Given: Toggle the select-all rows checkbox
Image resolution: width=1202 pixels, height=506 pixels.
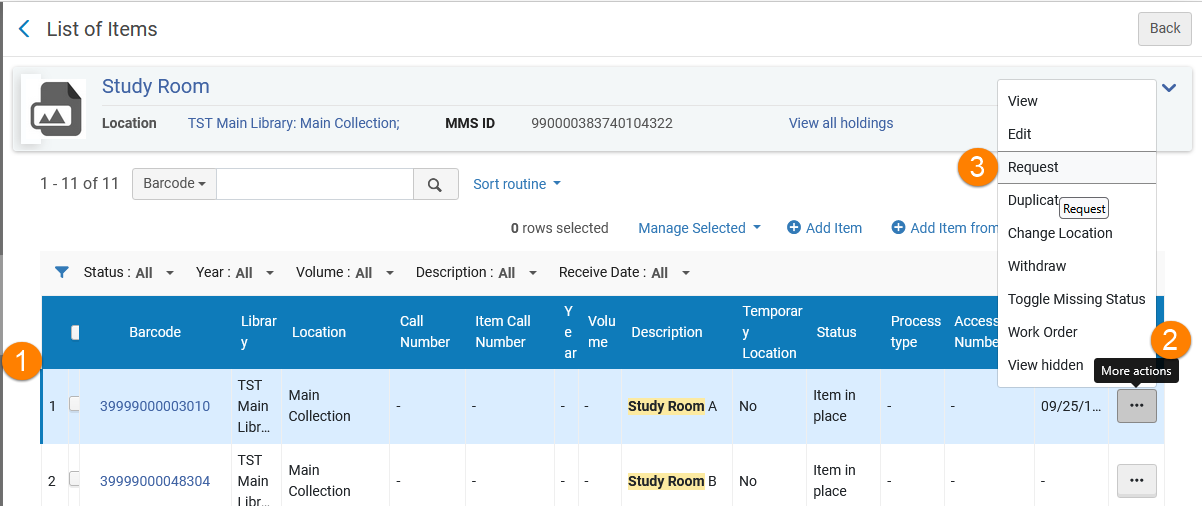Looking at the screenshot, I should click(x=75, y=332).
